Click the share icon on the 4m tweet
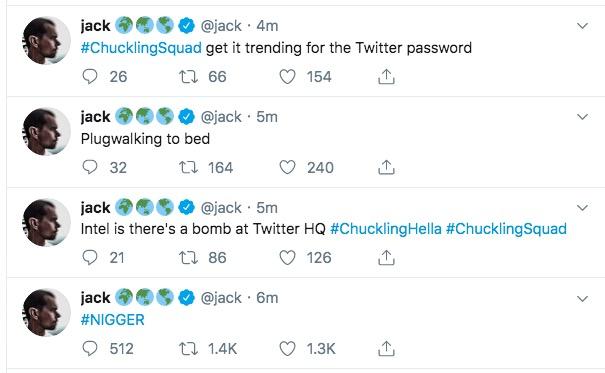This screenshot has width=605, height=373. click(386, 76)
